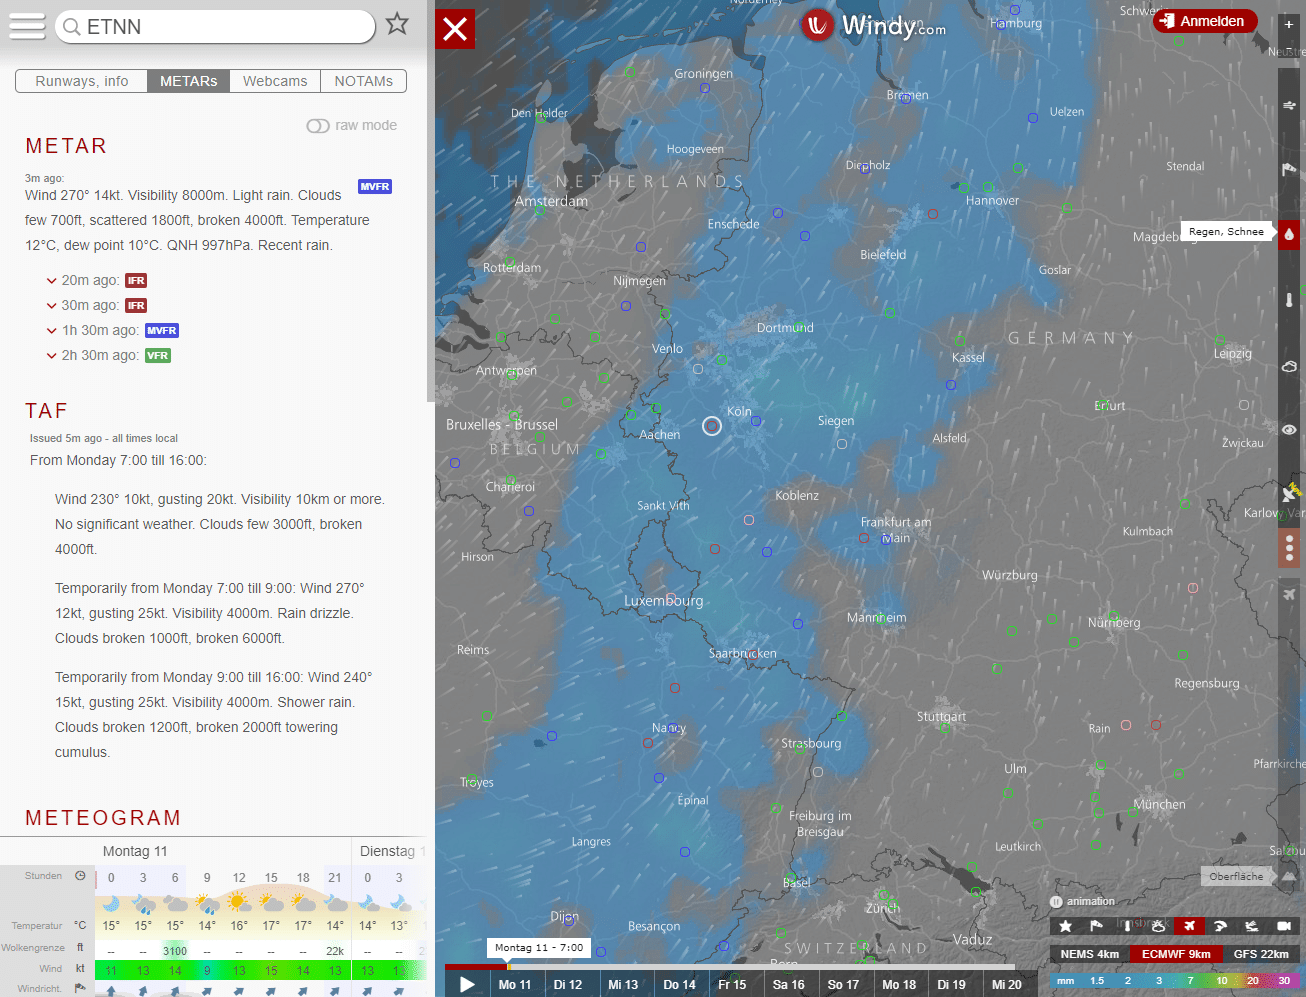
Task: Switch to the Webcams tab
Action: coord(275,81)
